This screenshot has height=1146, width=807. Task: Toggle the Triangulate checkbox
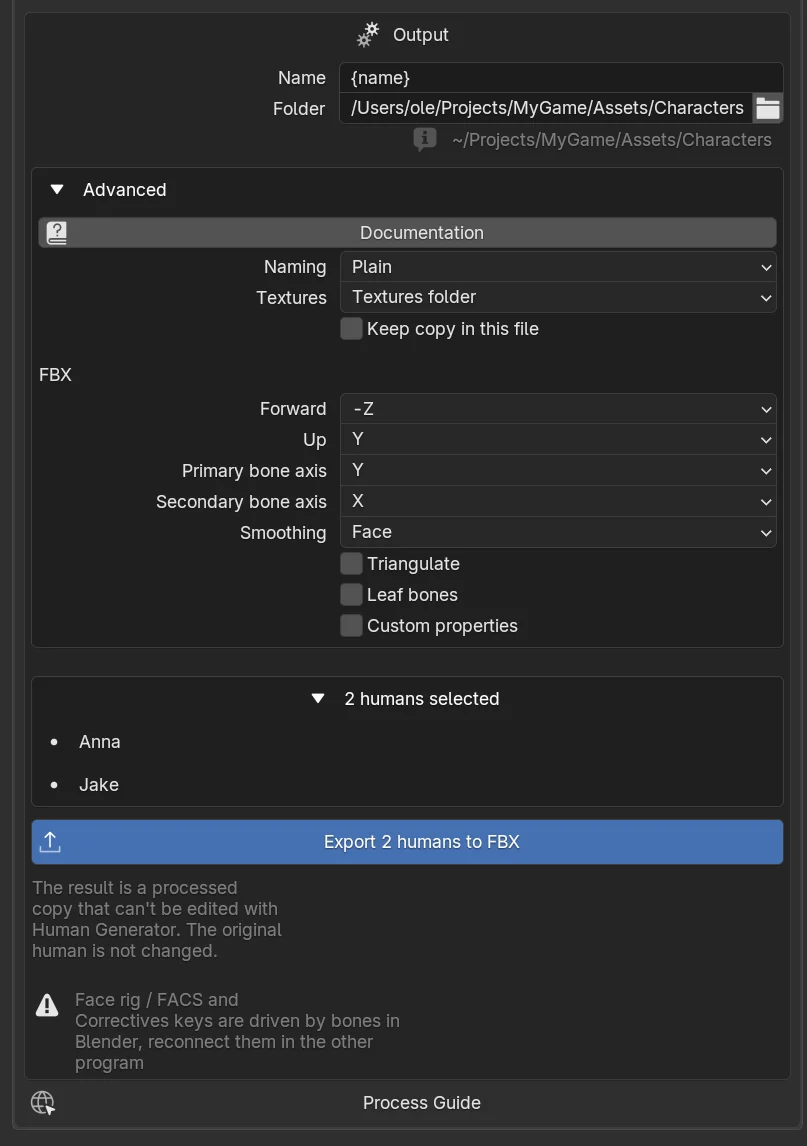pyautogui.click(x=352, y=563)
